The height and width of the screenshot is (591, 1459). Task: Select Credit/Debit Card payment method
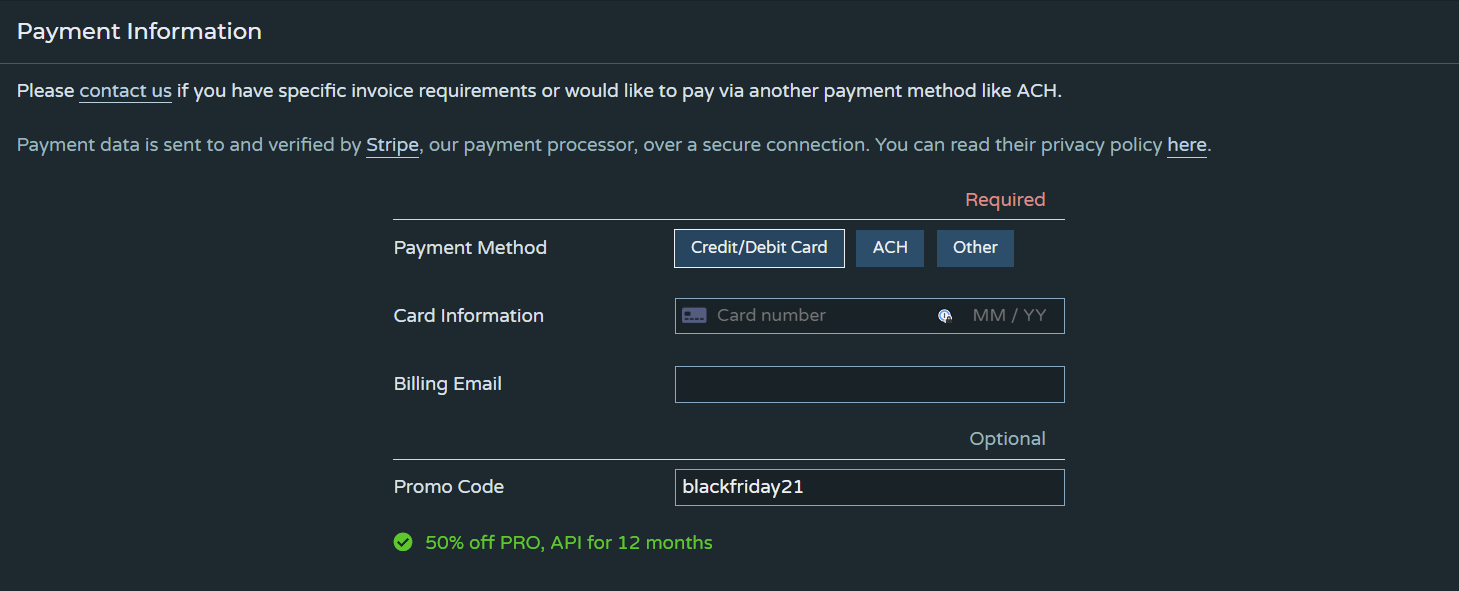[759, 248]
